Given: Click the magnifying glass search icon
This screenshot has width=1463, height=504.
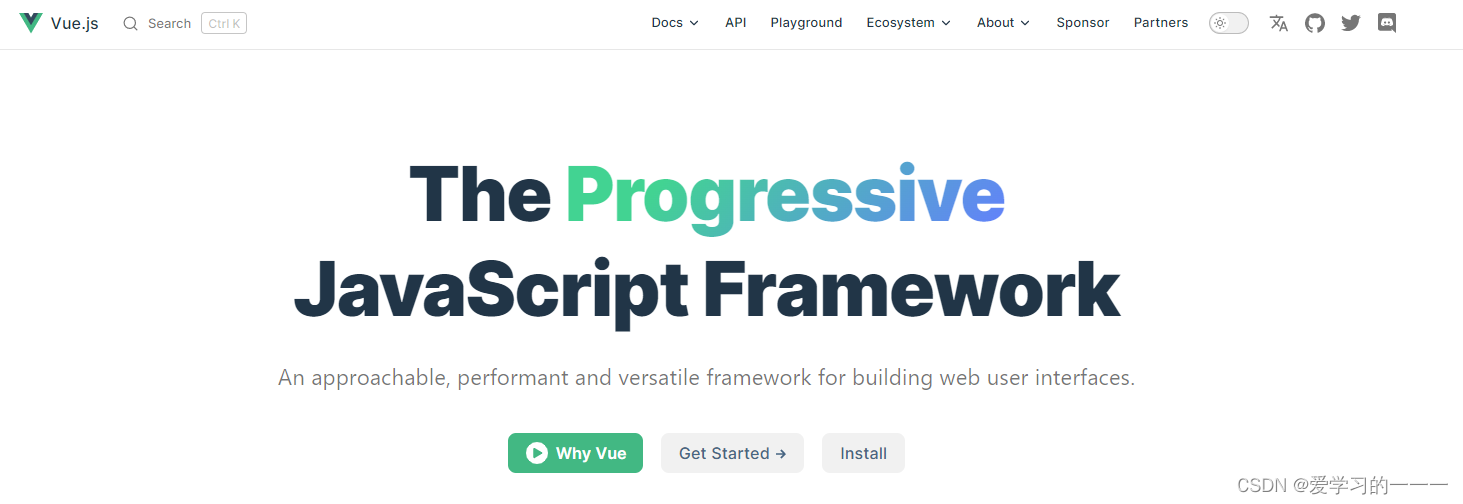Looking at the screenshot, I should 130,23.
